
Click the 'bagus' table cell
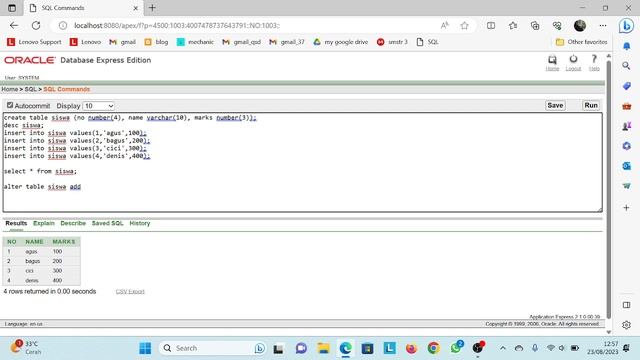33,261
